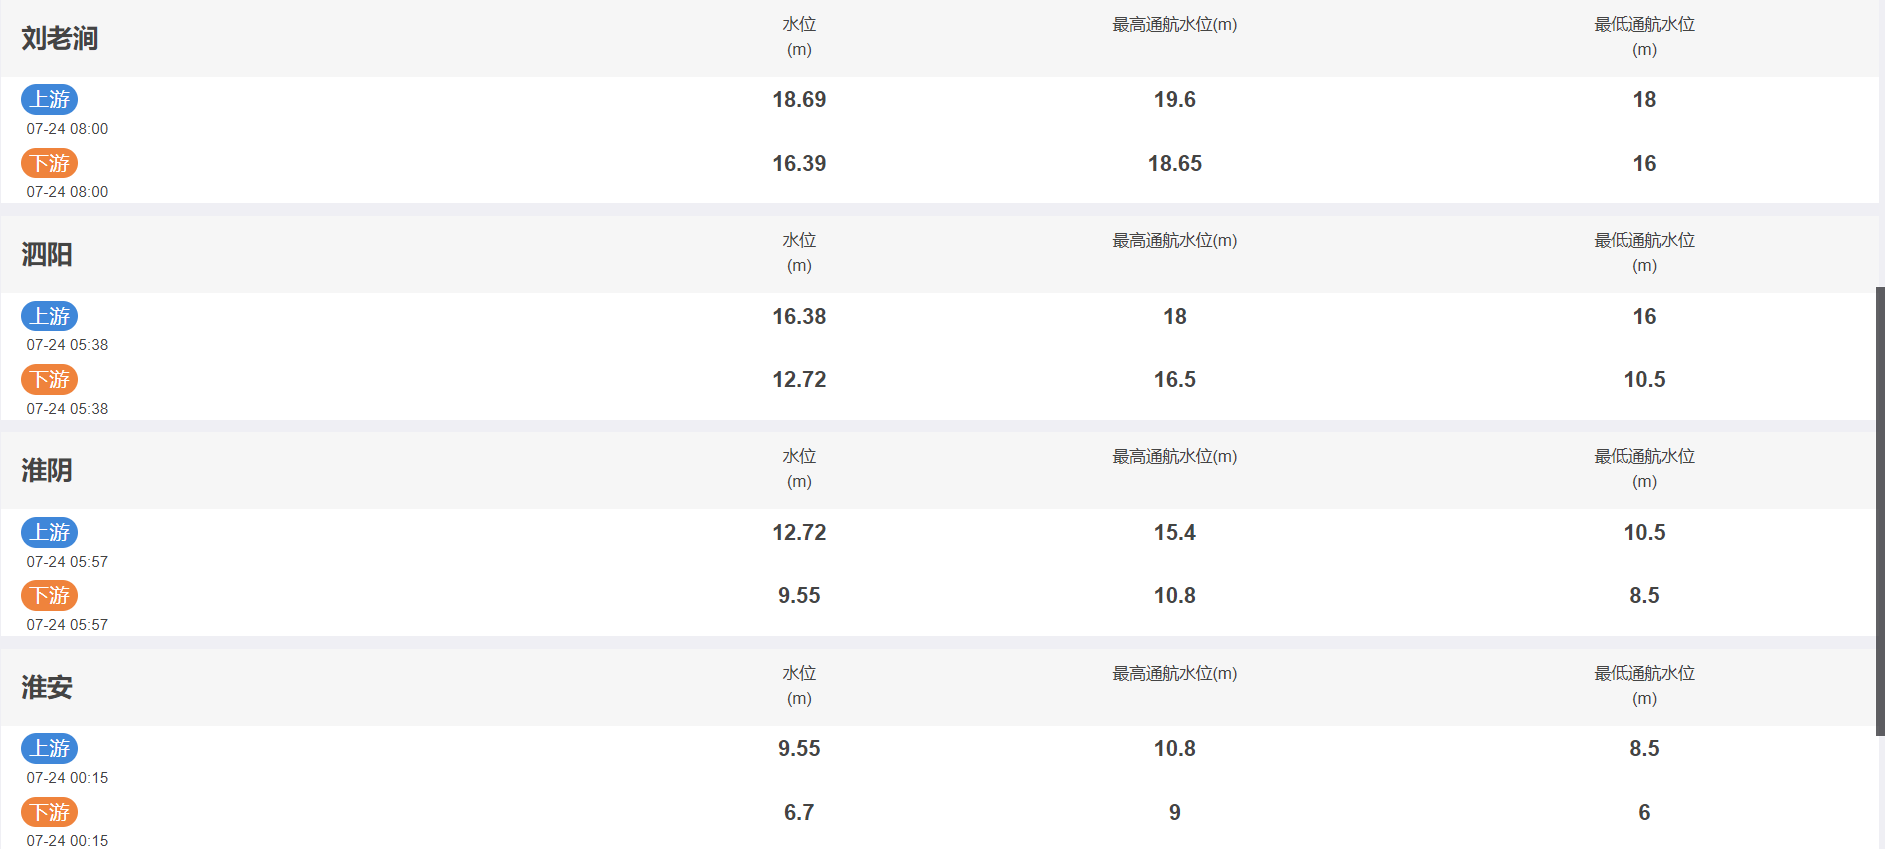Click the 上游 badge under 淮安
1885x849 pixels.
(49, 748)
